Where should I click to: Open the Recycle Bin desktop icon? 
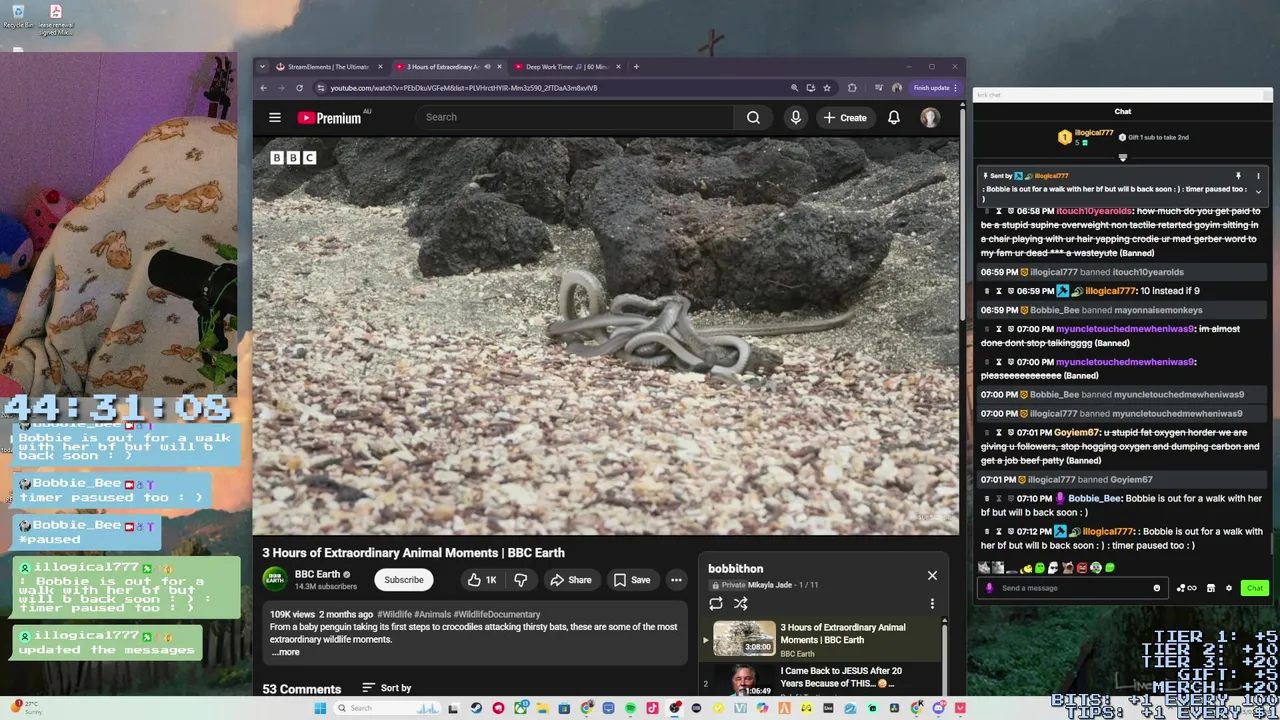pos(18,16)
